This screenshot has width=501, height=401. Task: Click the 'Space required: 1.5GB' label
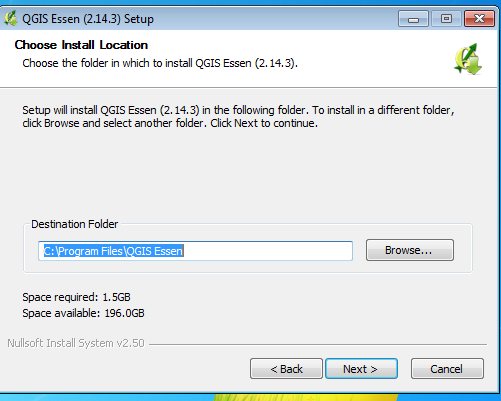coord(76,297)
